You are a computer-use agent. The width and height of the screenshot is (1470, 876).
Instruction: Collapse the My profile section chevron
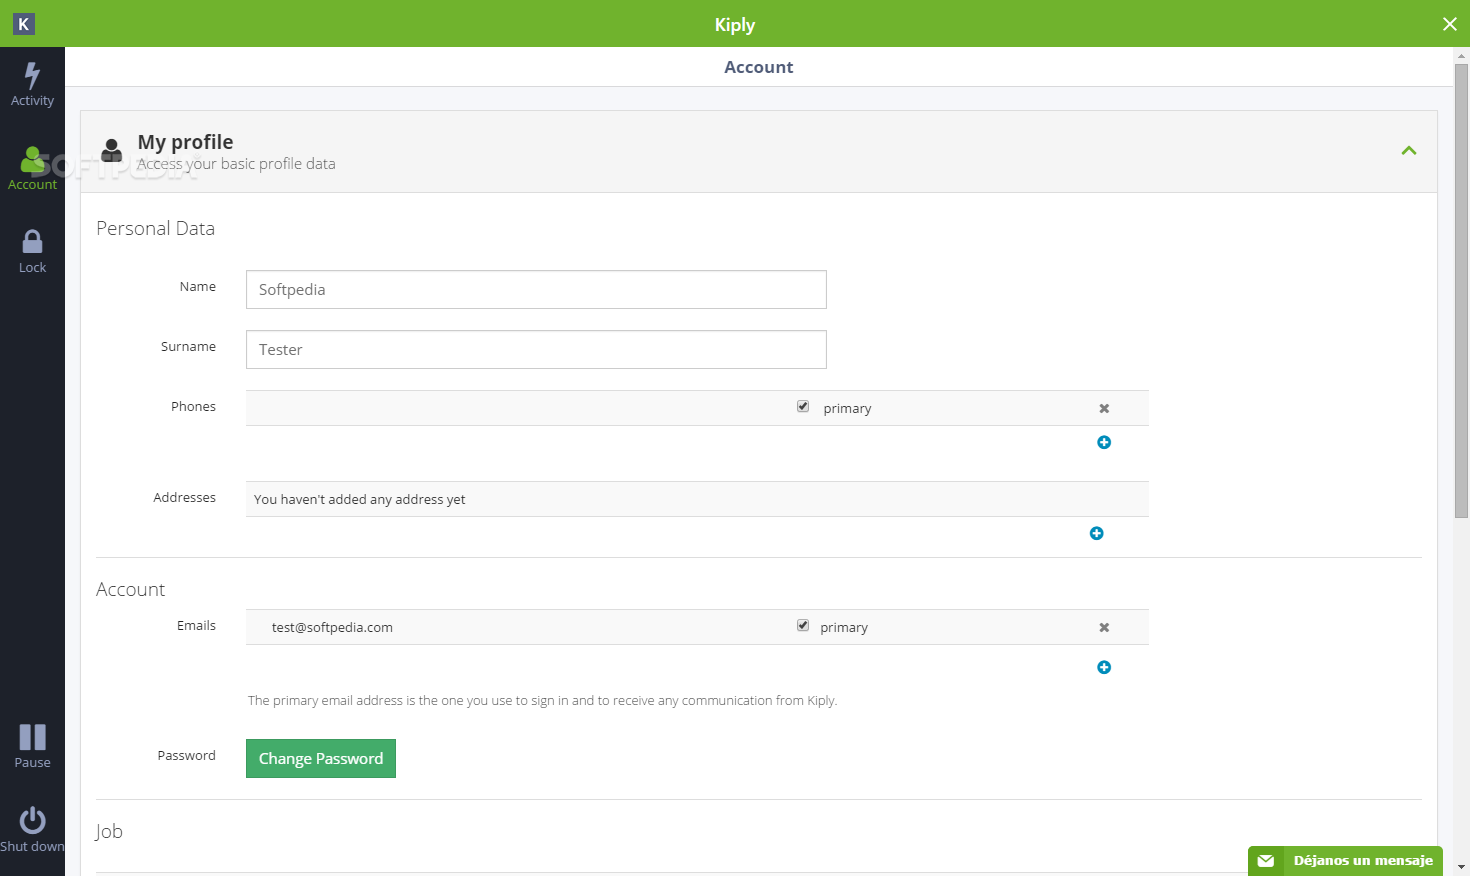(1409, 151)
